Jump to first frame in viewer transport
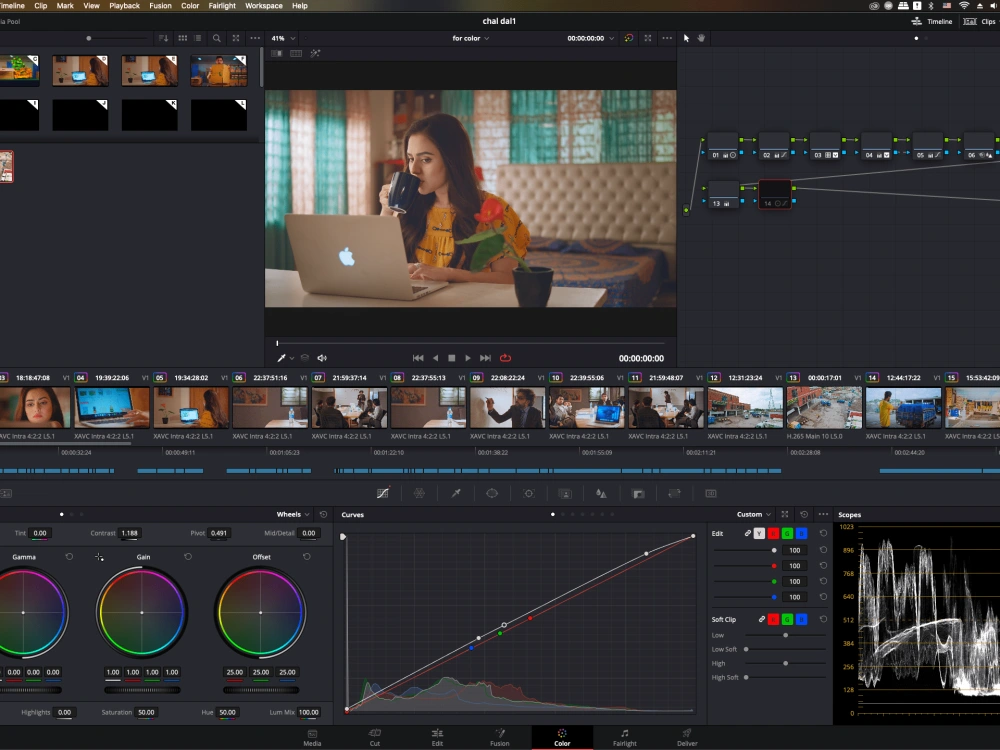 point(418,358)
